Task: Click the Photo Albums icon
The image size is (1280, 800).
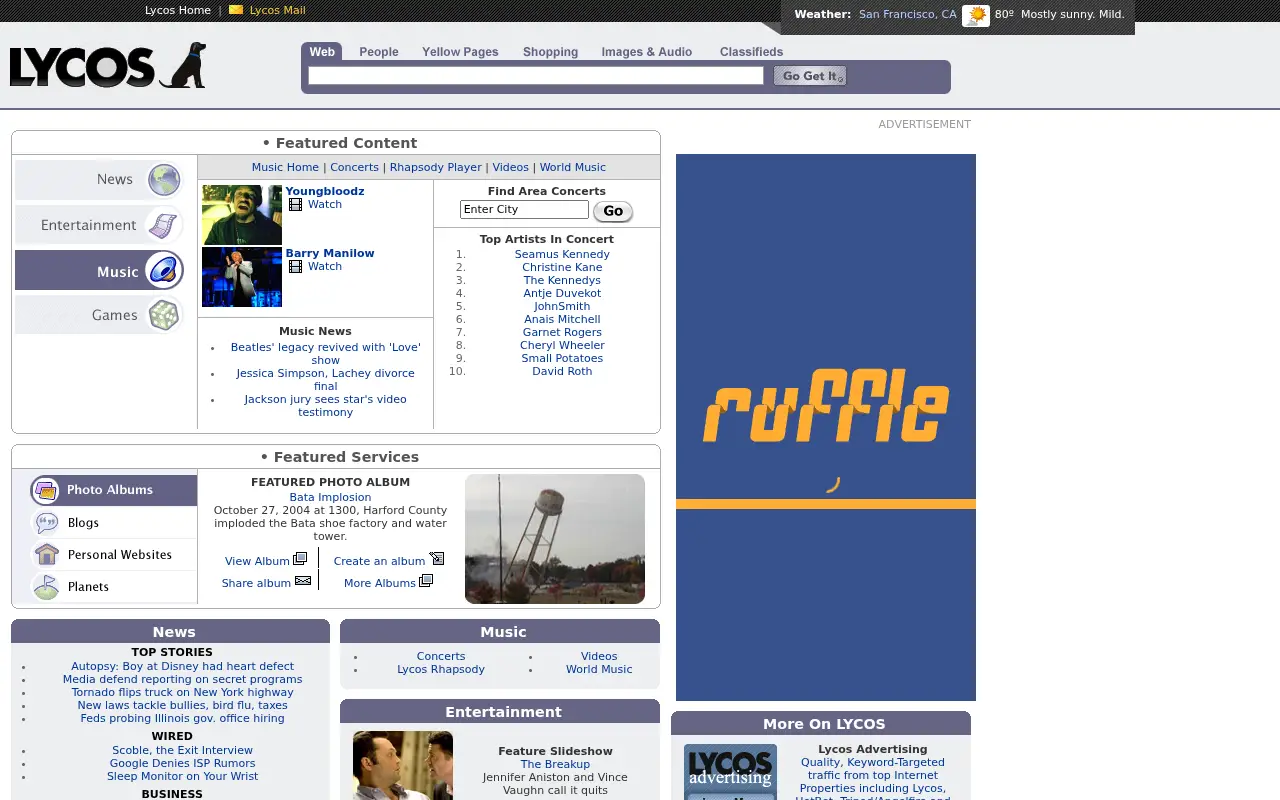Action: (45, 490)
